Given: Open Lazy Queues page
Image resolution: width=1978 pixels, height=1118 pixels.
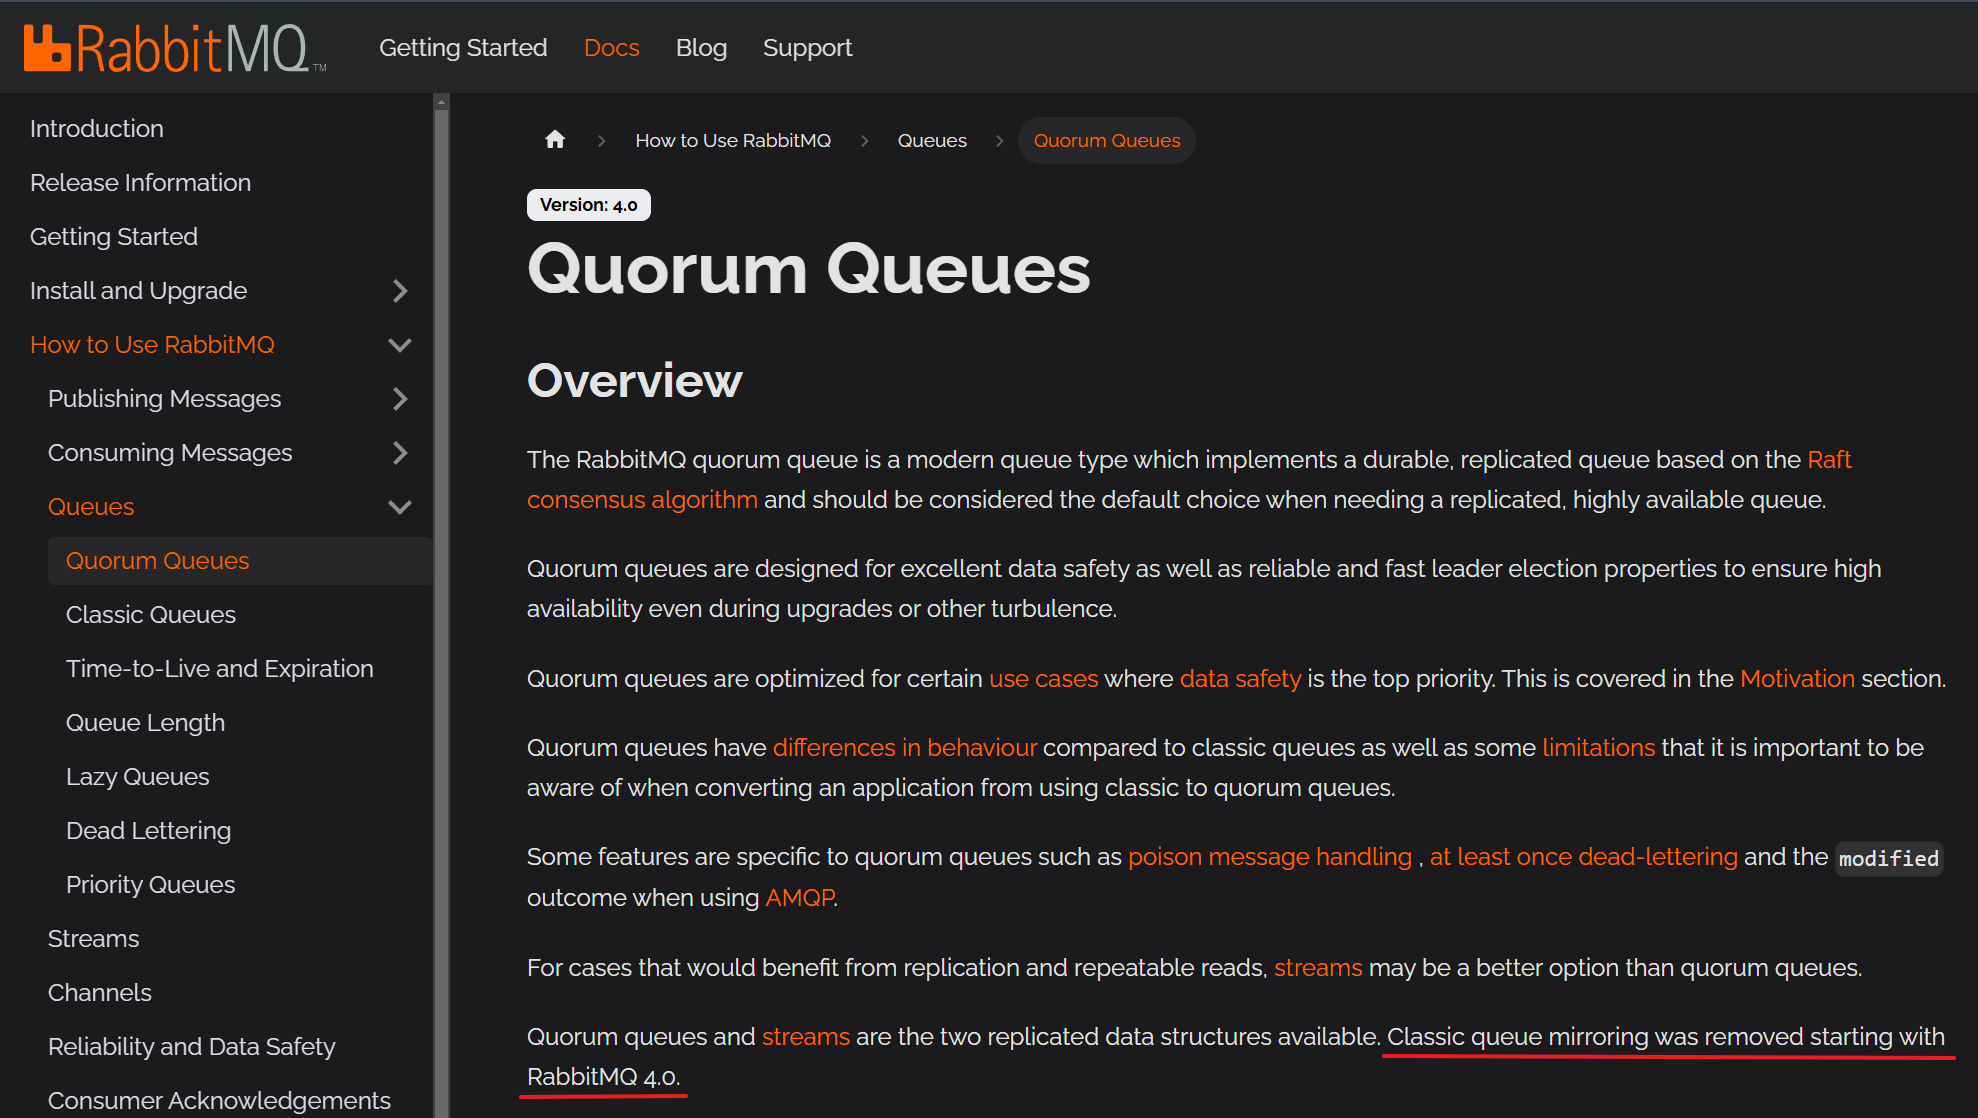Looking at the screenshot, I should tap(138, 777).
